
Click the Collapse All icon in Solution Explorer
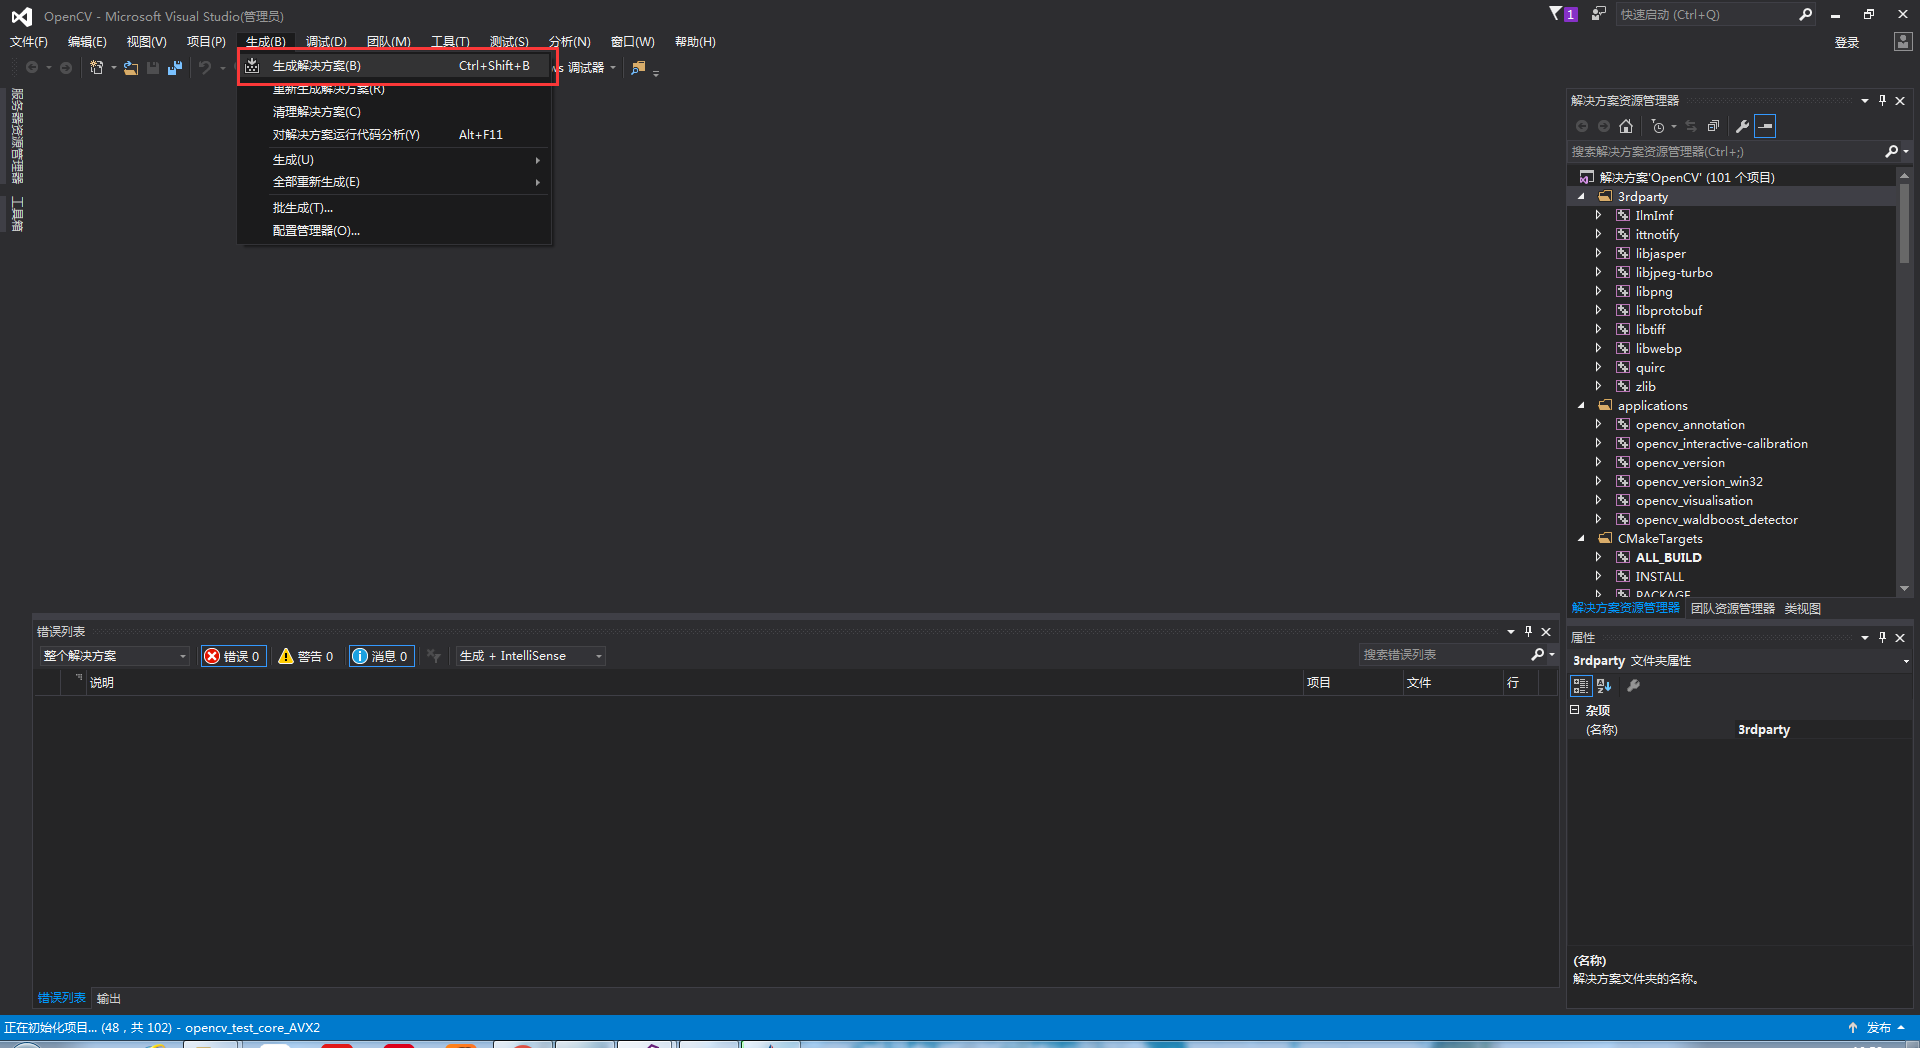[1713, 126]
